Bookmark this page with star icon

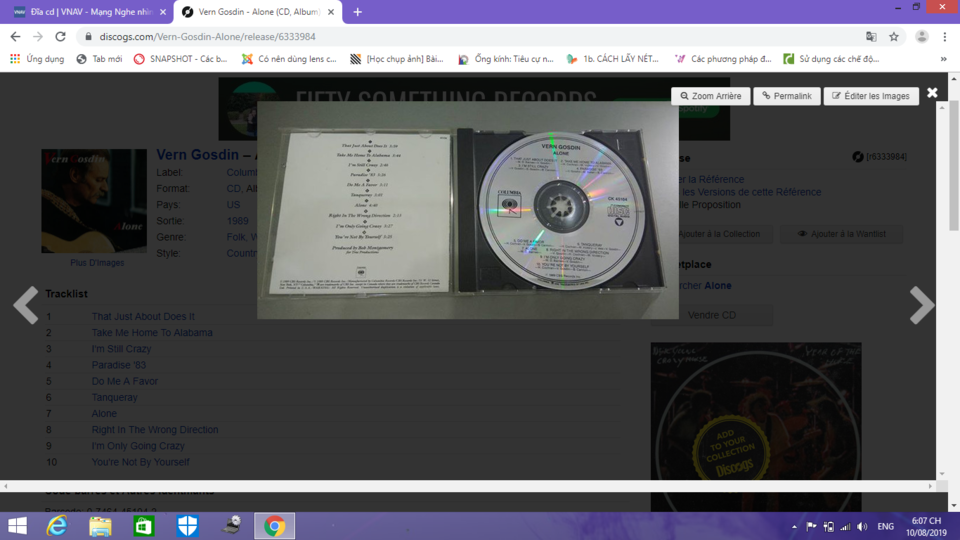click(894, 37)
